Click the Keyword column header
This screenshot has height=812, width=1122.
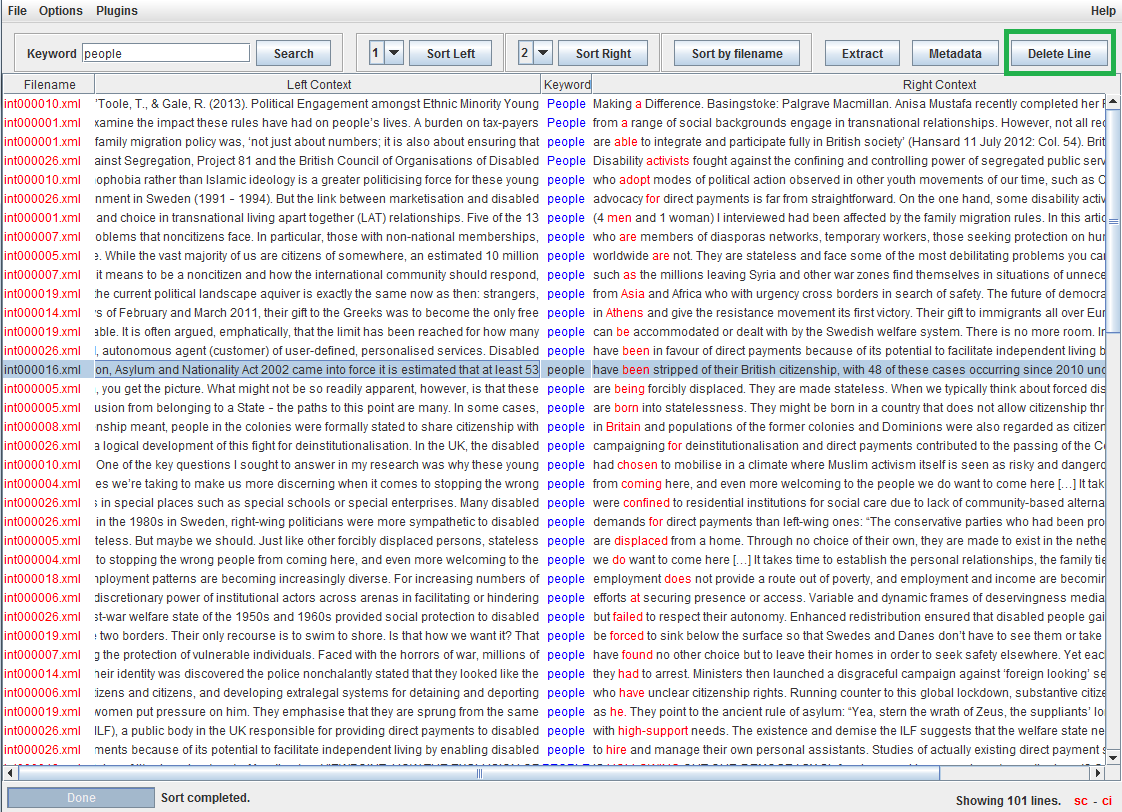pos(567,84)
